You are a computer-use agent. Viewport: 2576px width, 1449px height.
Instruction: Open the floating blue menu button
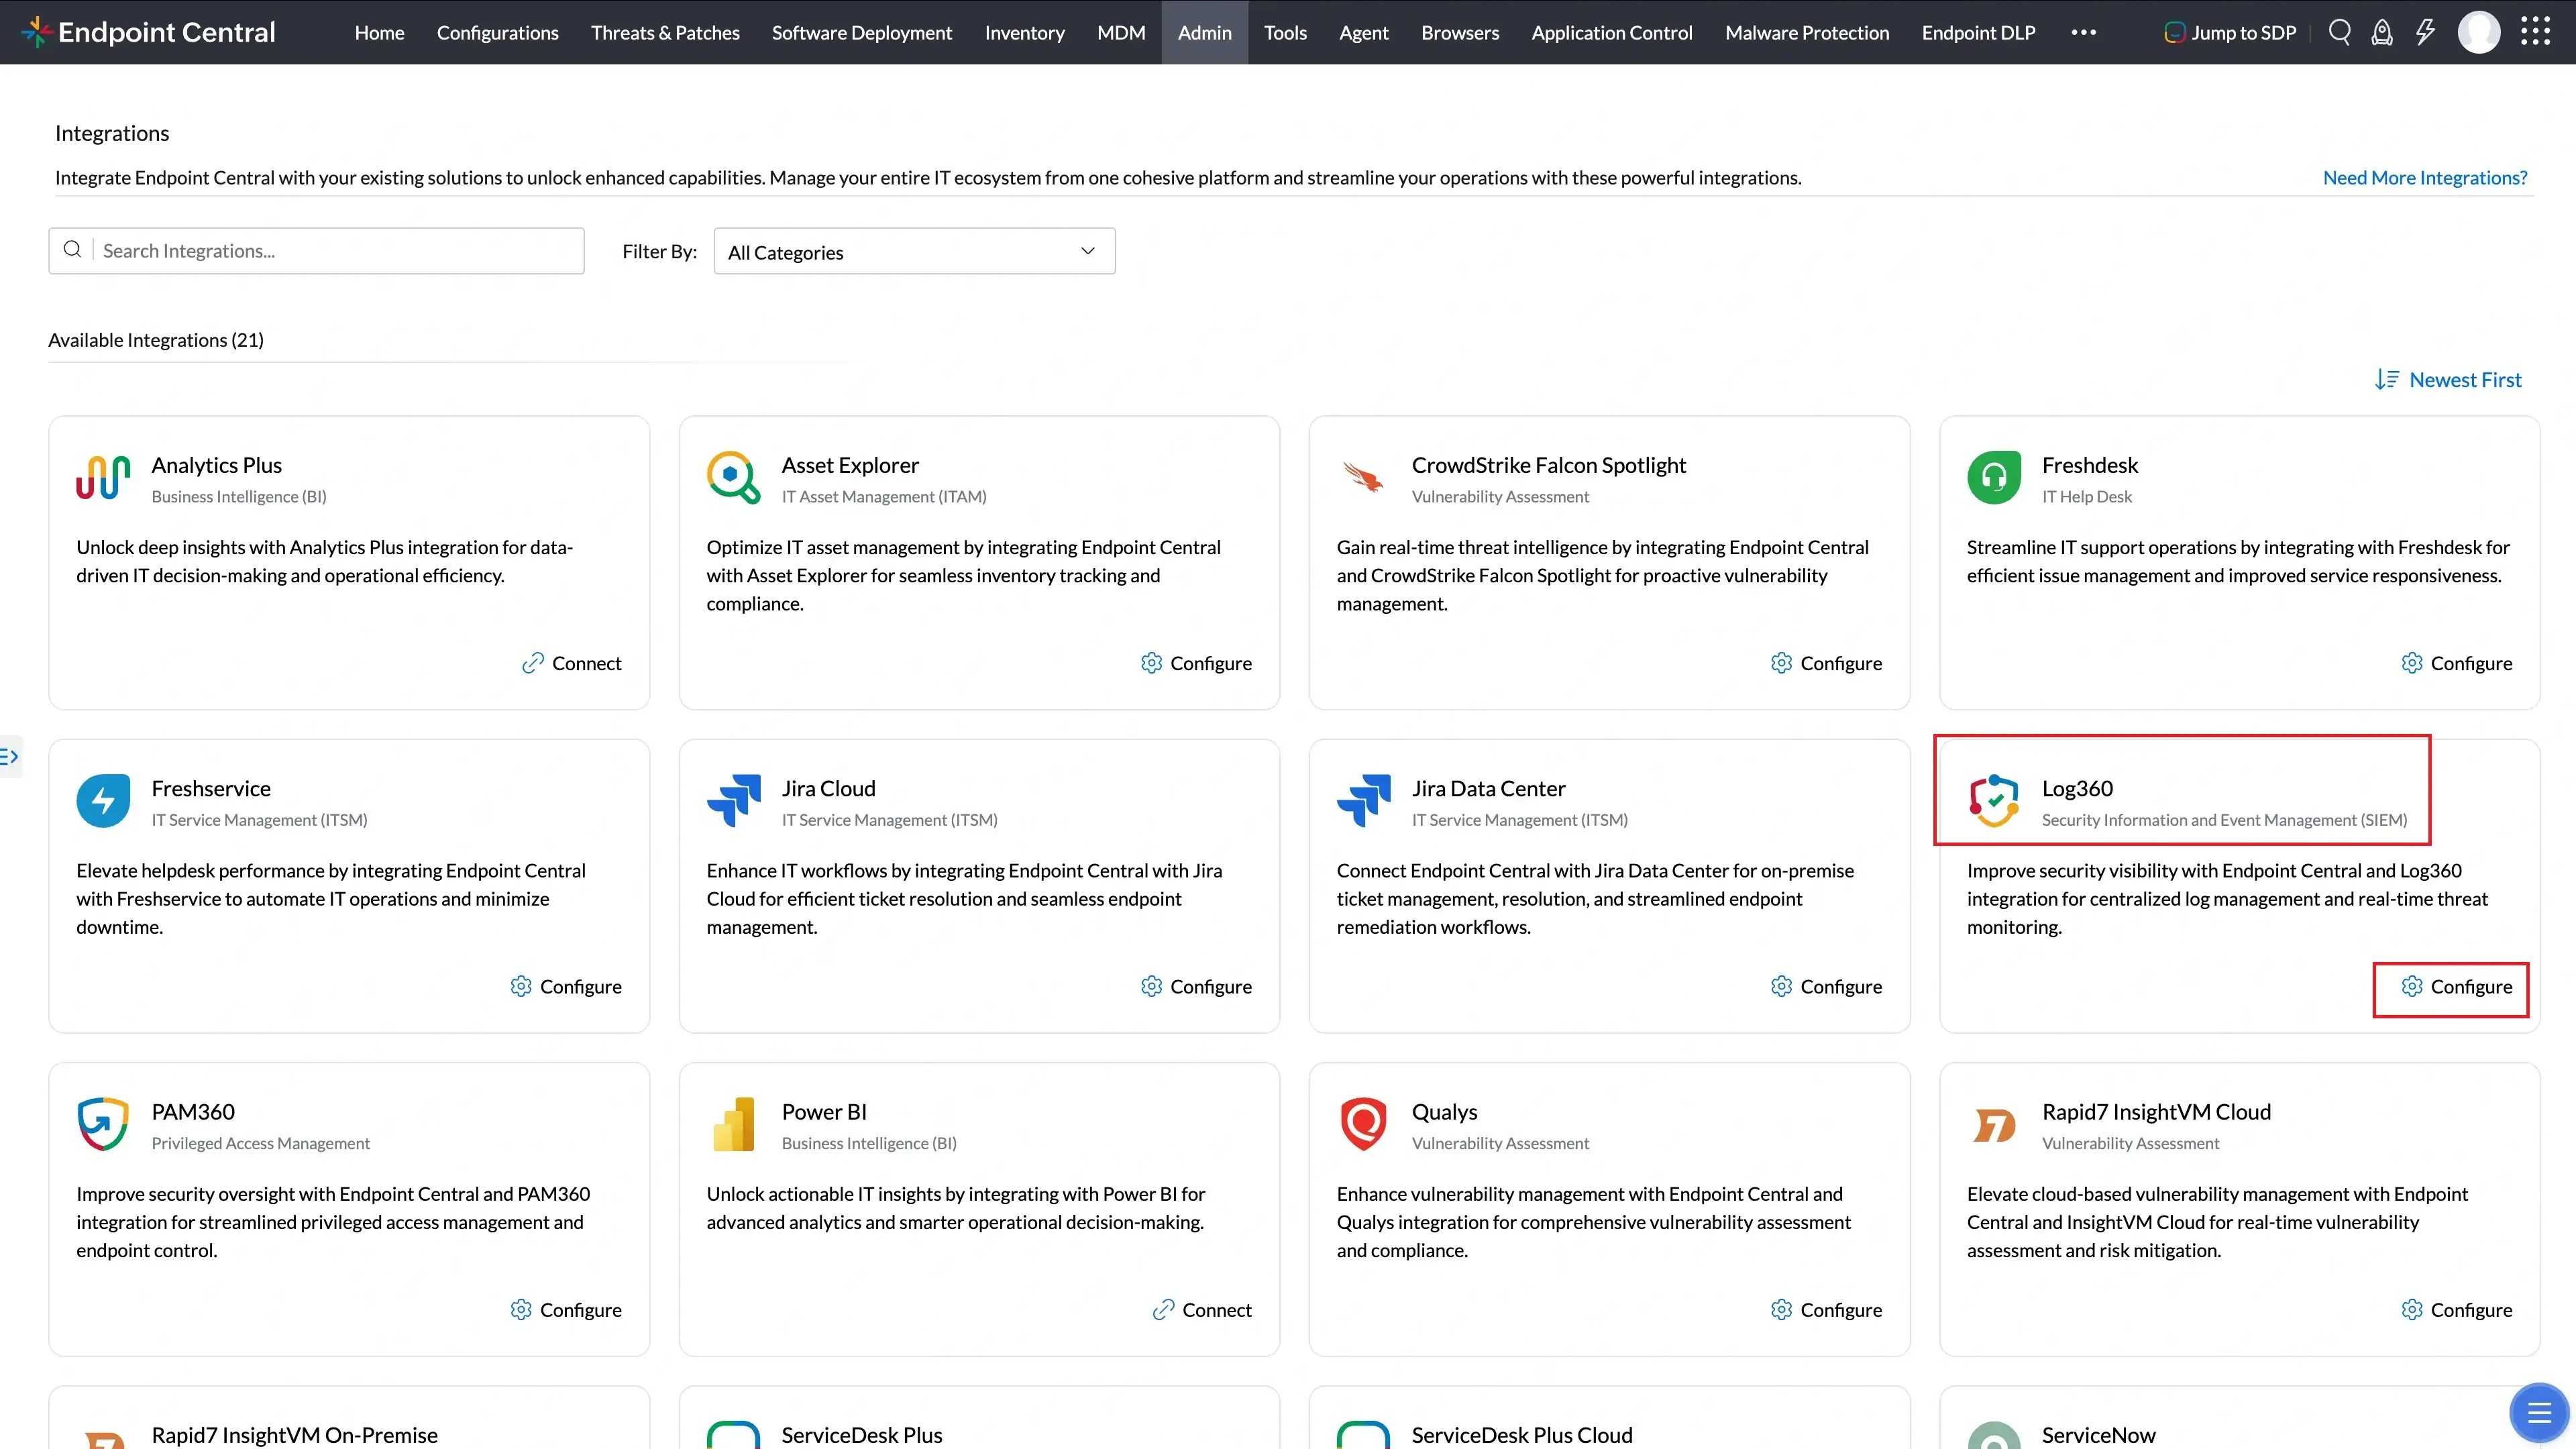point(2539,1412)
